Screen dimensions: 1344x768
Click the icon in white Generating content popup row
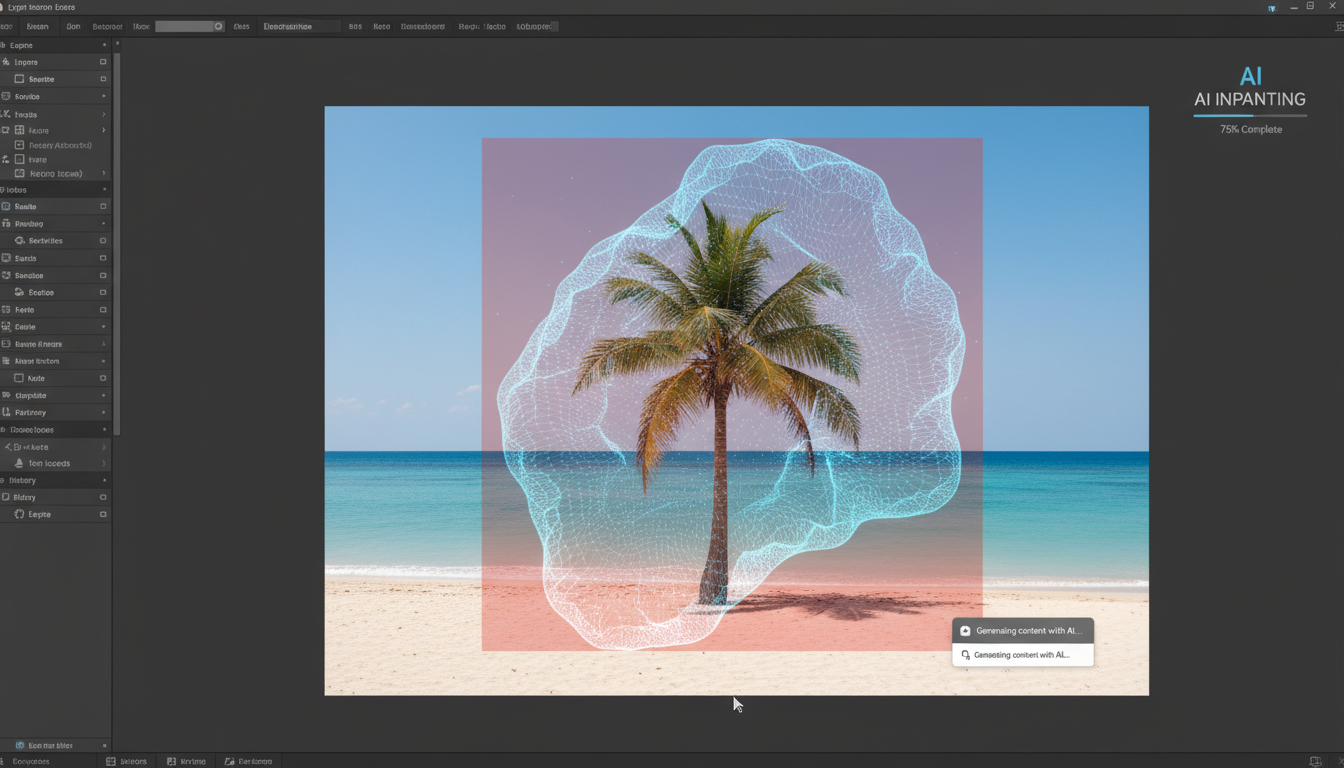[965, 655]
